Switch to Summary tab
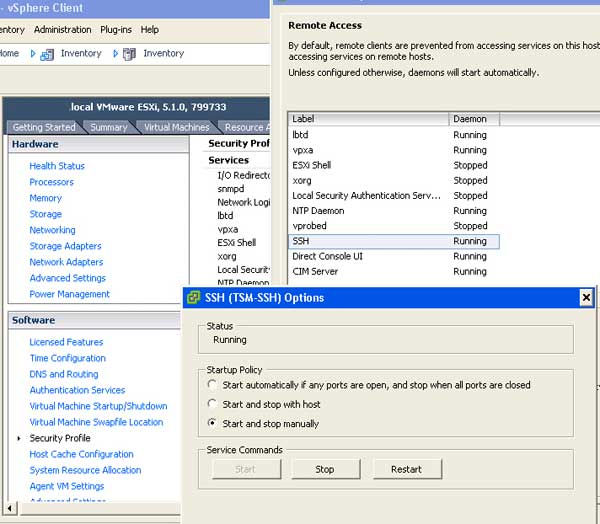 tap(109, 127)
